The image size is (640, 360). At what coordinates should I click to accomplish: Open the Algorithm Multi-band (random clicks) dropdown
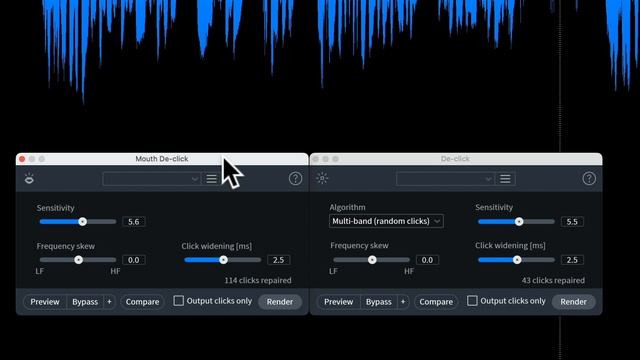click(x=386, y=221)
